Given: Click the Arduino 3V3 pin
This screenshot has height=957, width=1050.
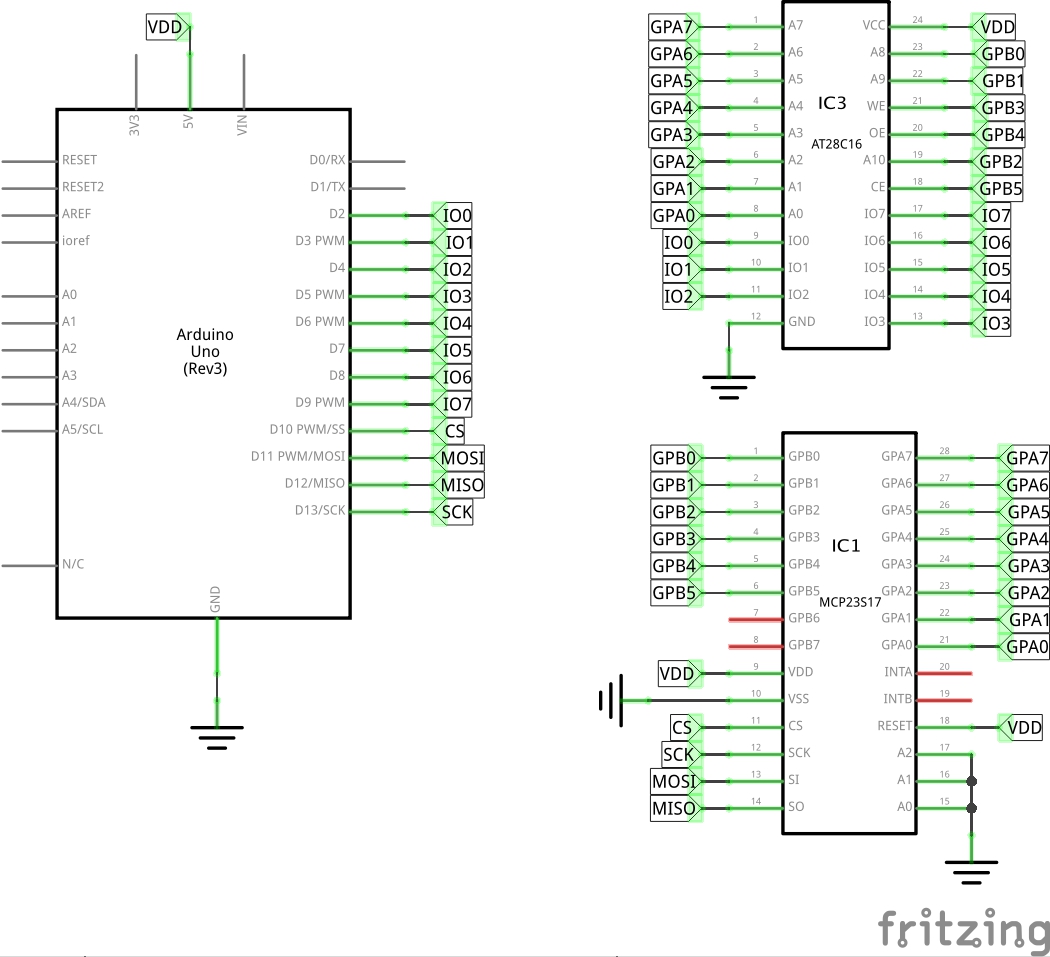Looking at the screenshot, I should point(137,82).
